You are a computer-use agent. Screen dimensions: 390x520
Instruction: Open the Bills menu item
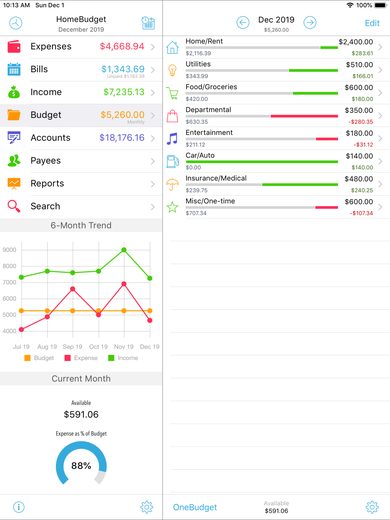81,70
